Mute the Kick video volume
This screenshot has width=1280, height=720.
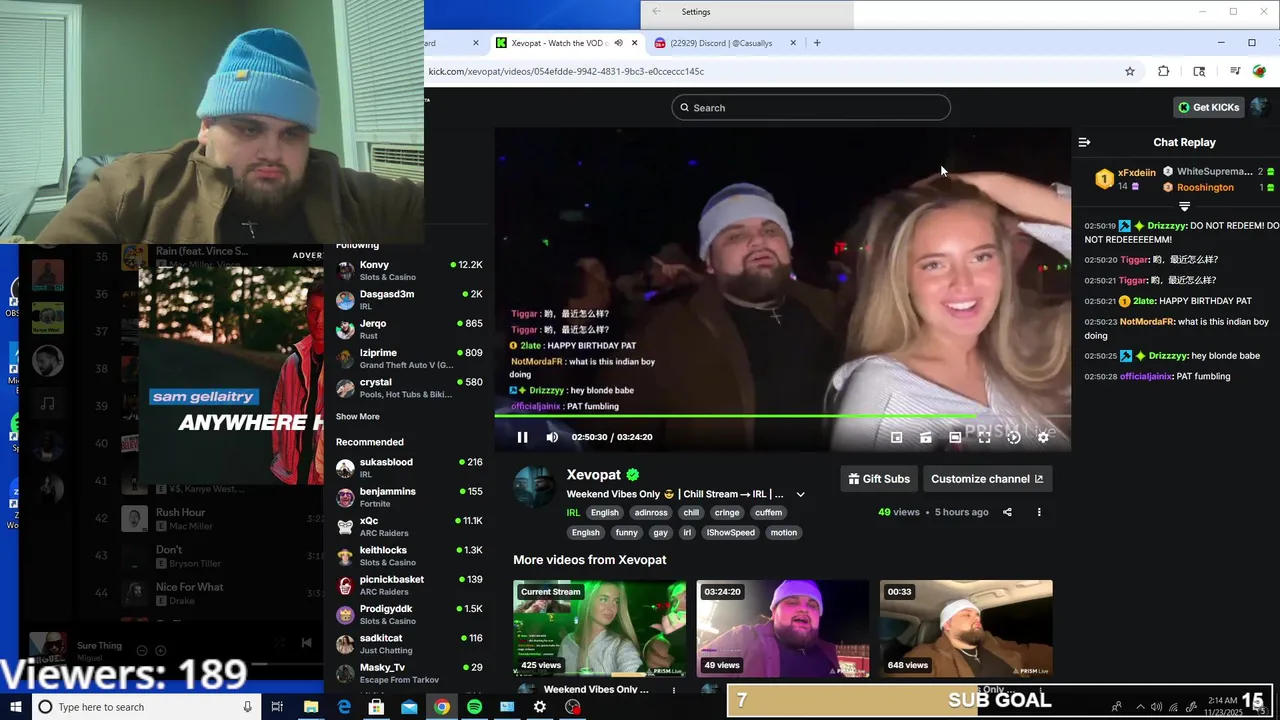tap(552, 437)
